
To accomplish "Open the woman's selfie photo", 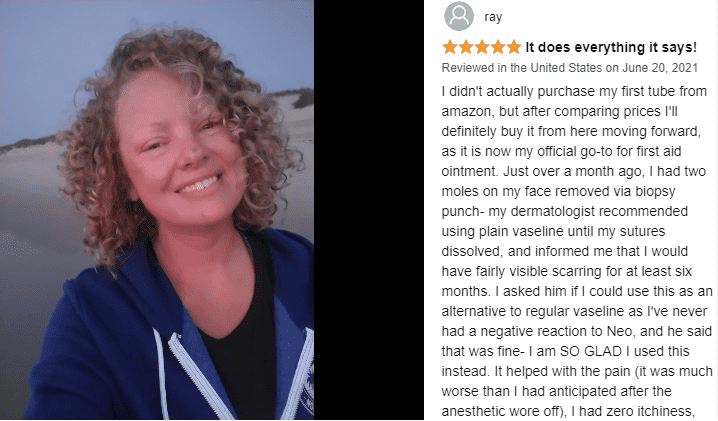I will click(x=157, y=210).
